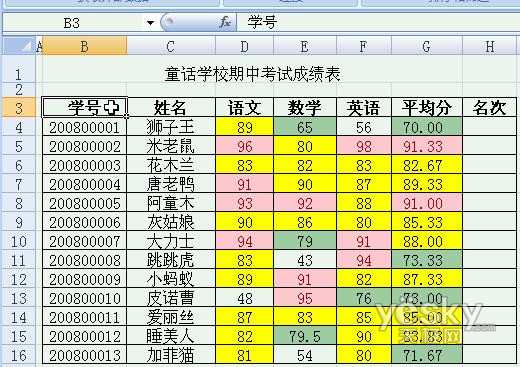Select 狮子王's English score 56

(x=364, y=127)
